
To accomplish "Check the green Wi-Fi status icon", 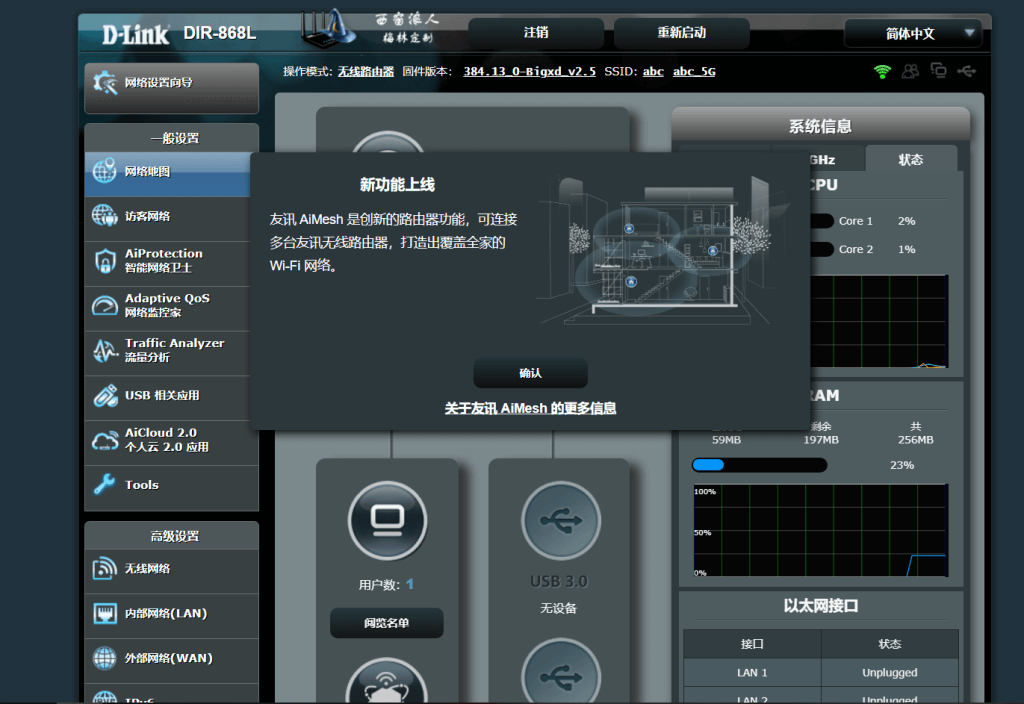I will pos(882,71).
